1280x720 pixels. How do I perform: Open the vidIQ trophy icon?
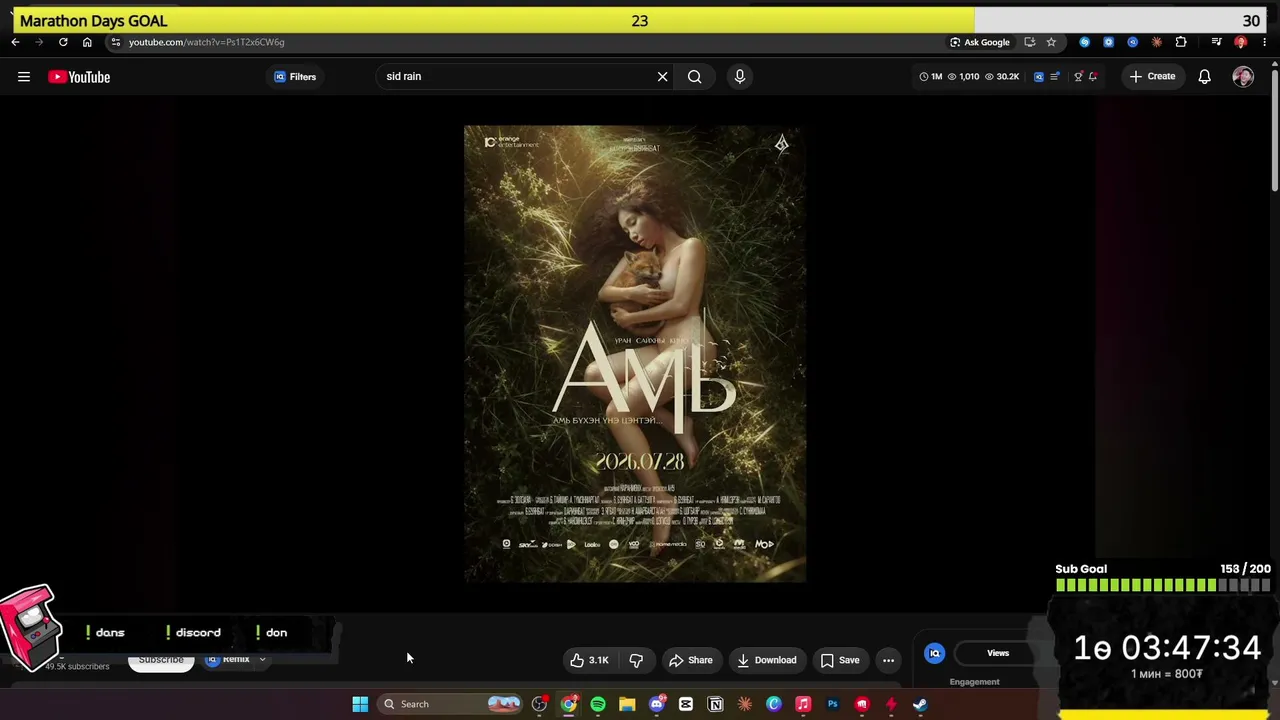pos(1078,77)
